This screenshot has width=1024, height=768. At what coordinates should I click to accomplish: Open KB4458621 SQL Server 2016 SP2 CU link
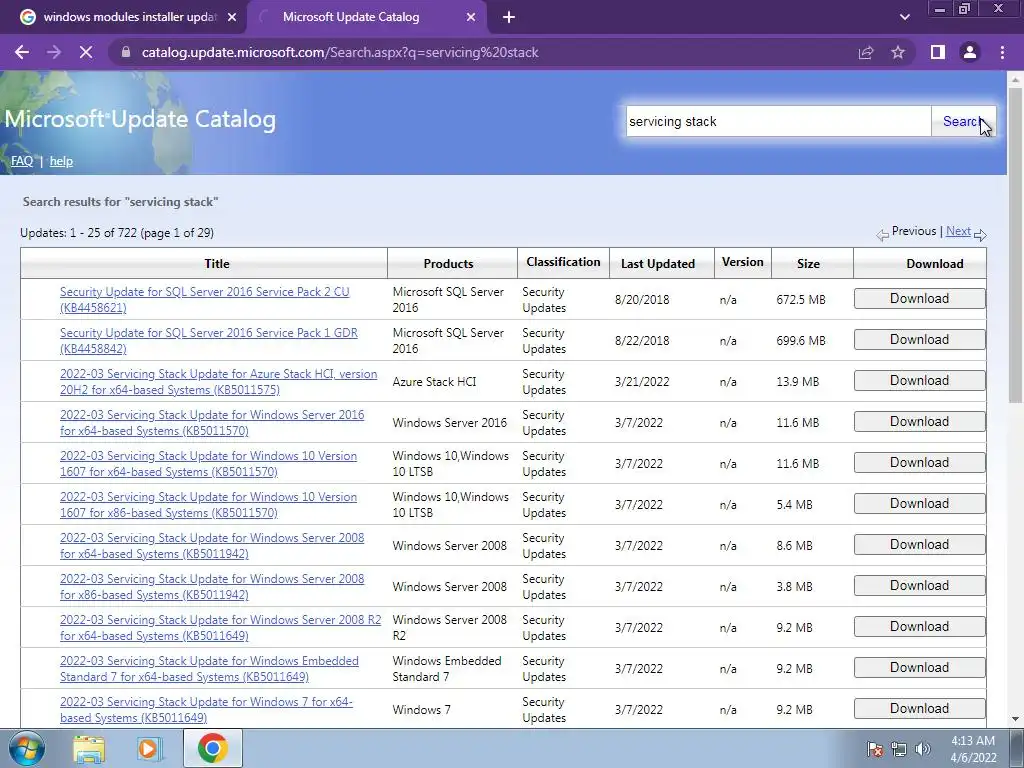coord(204,300)
